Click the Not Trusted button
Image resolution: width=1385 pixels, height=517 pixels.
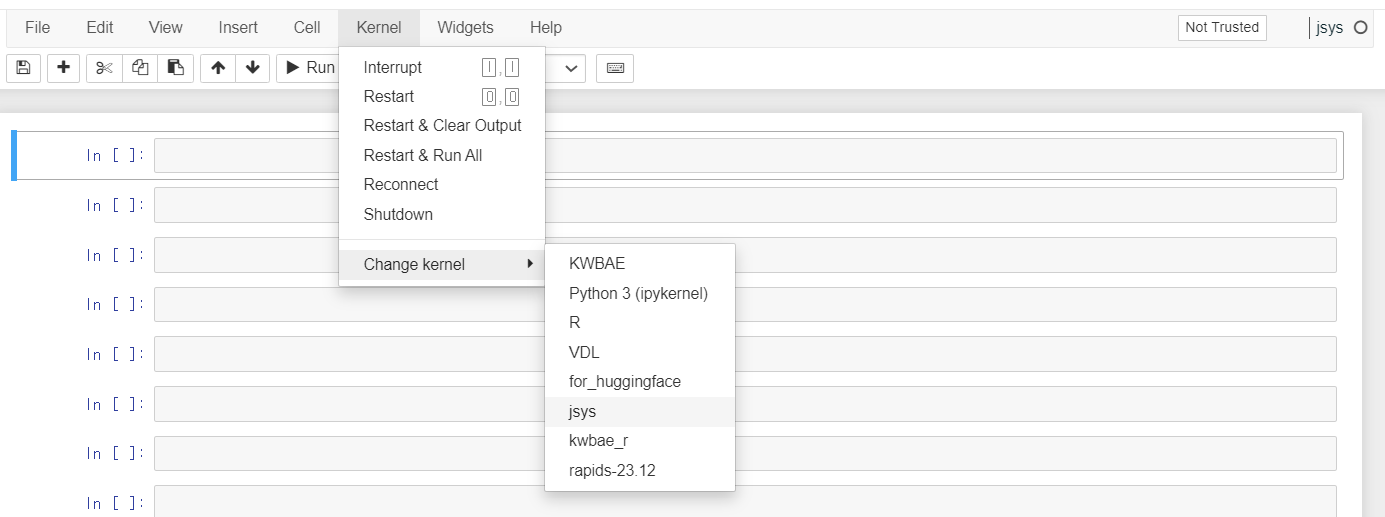[x=1222, y=28]
